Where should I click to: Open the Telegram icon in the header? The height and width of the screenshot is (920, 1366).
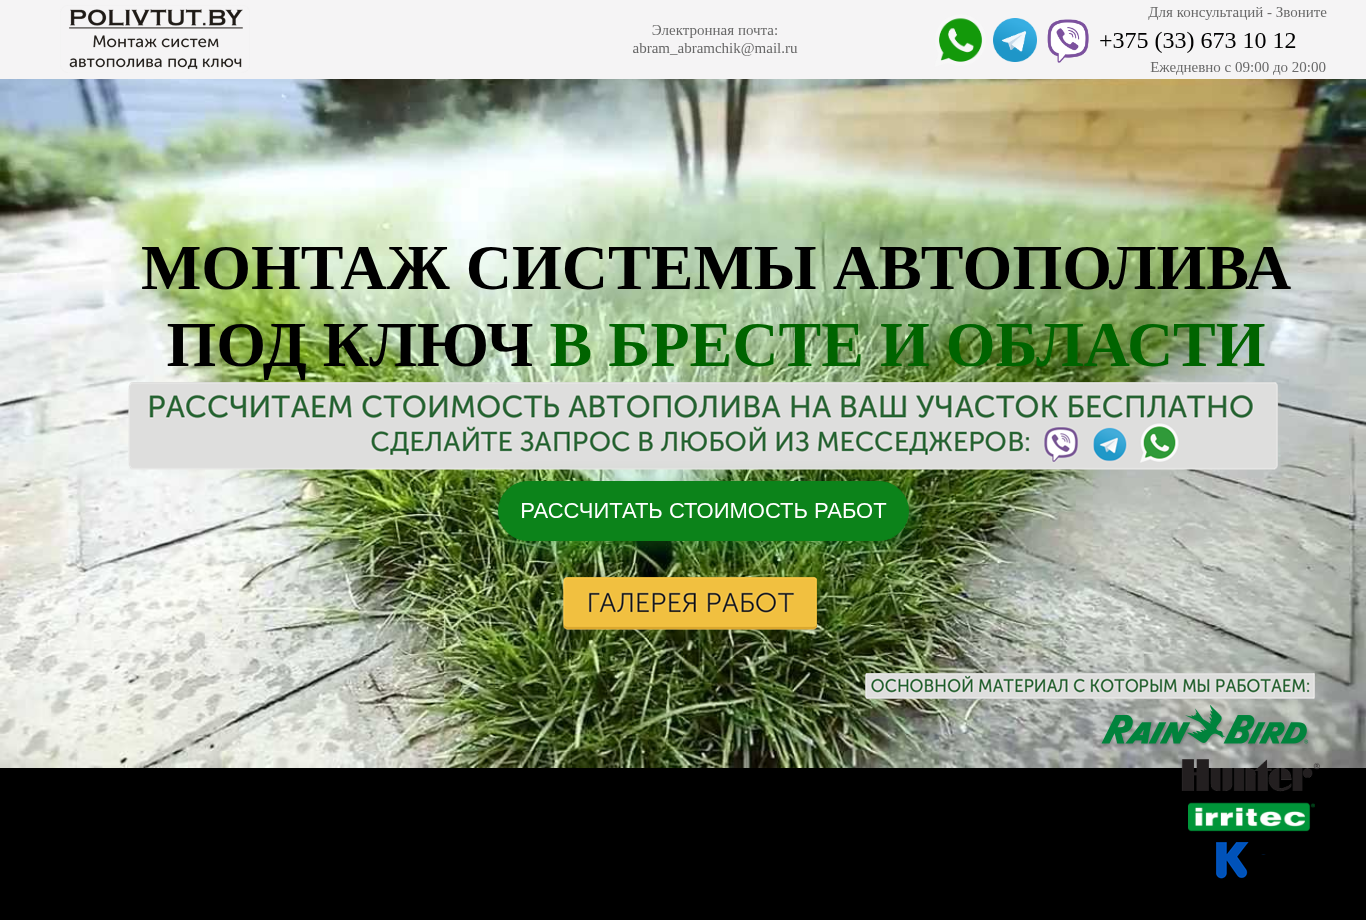[x=1015, y=40]
